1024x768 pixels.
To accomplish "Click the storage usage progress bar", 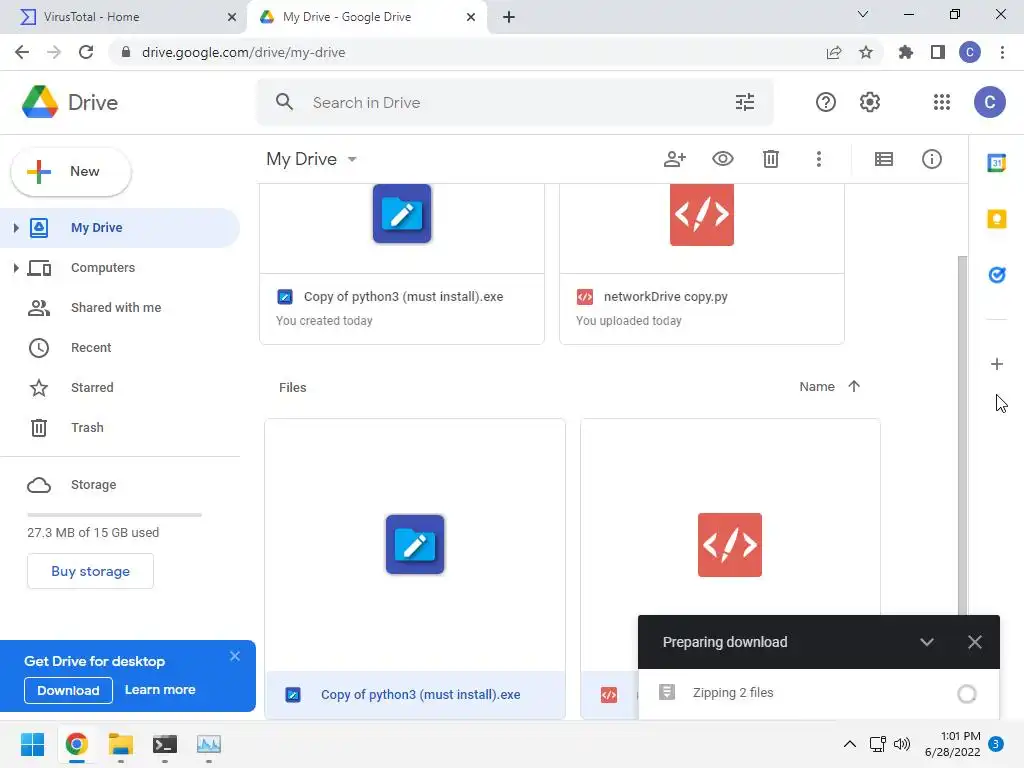I will [x=114, y=515].
